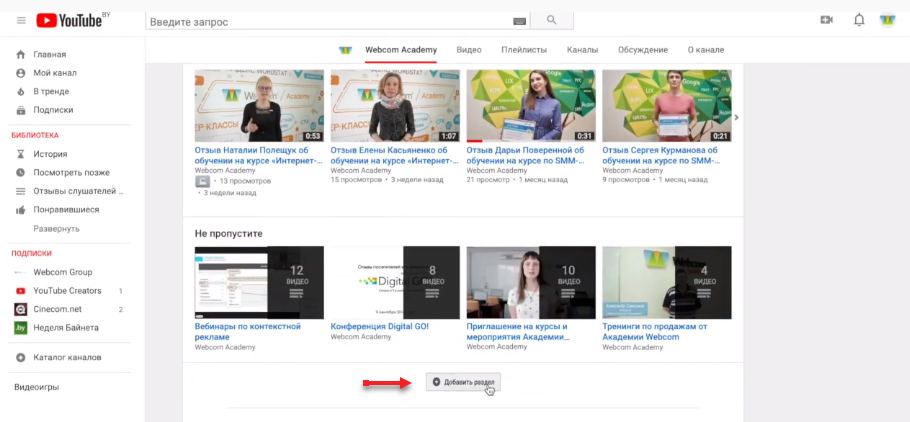The image size is (910, 422).
Task: Open History in the sidebar
Action: (50, 154)
